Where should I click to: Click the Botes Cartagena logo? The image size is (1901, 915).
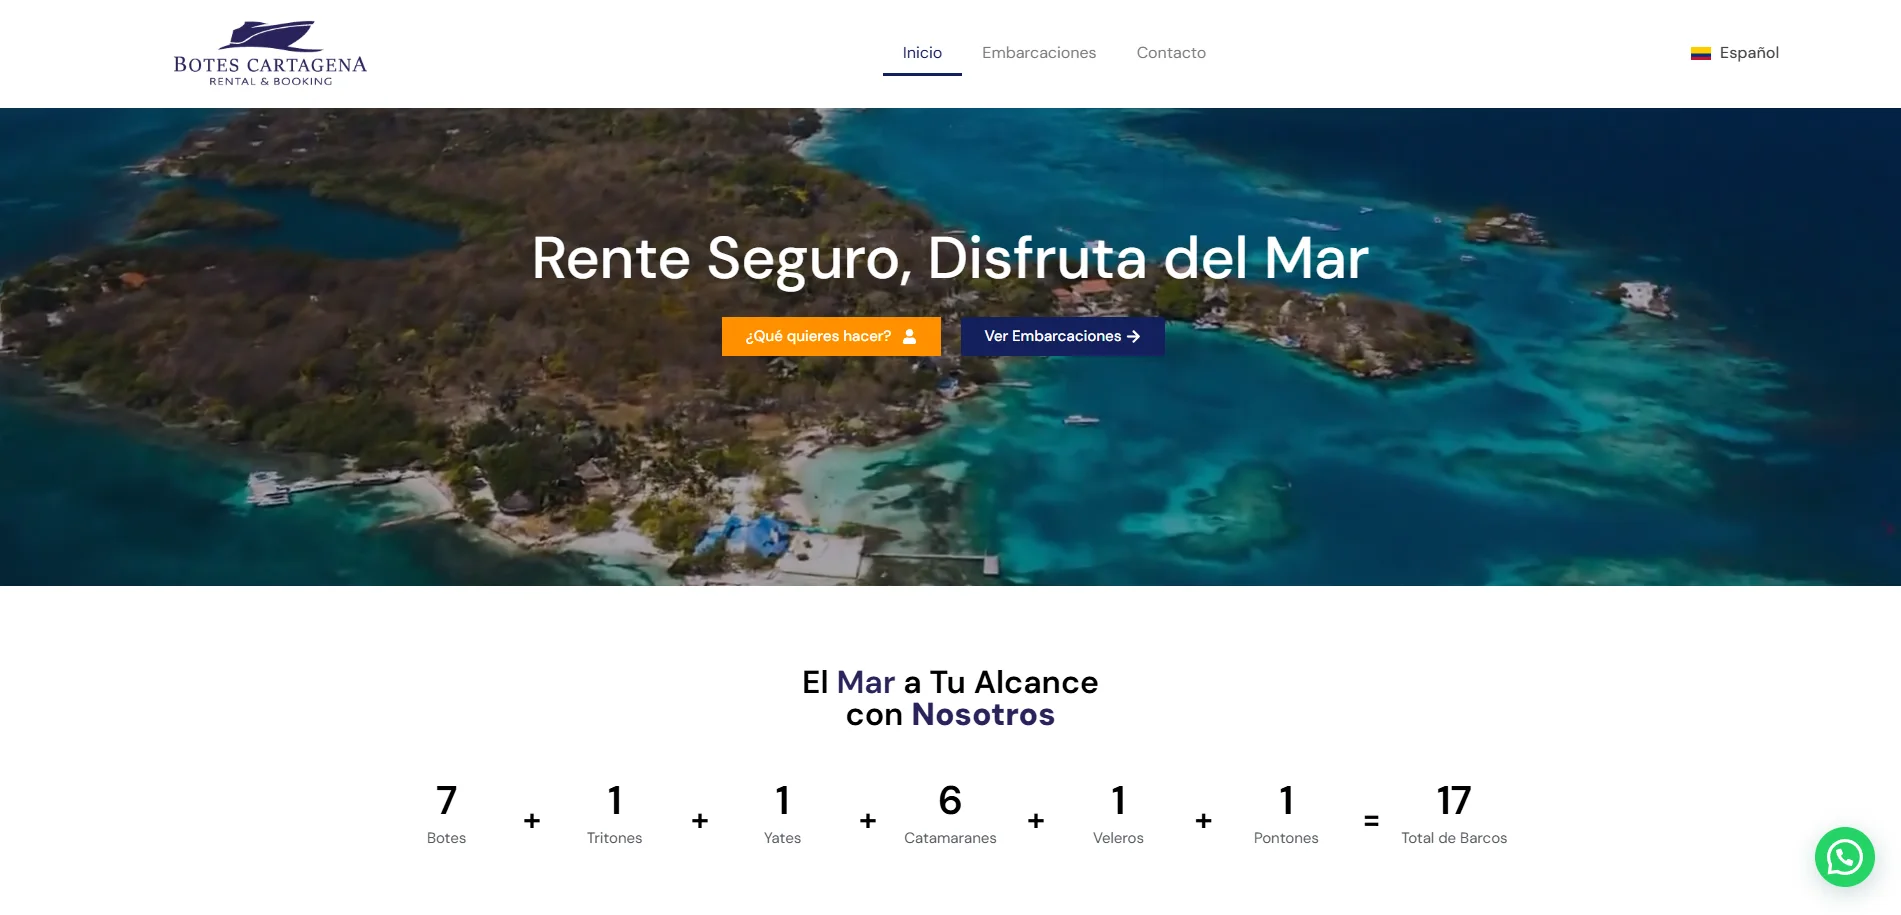tap(270, 53)
